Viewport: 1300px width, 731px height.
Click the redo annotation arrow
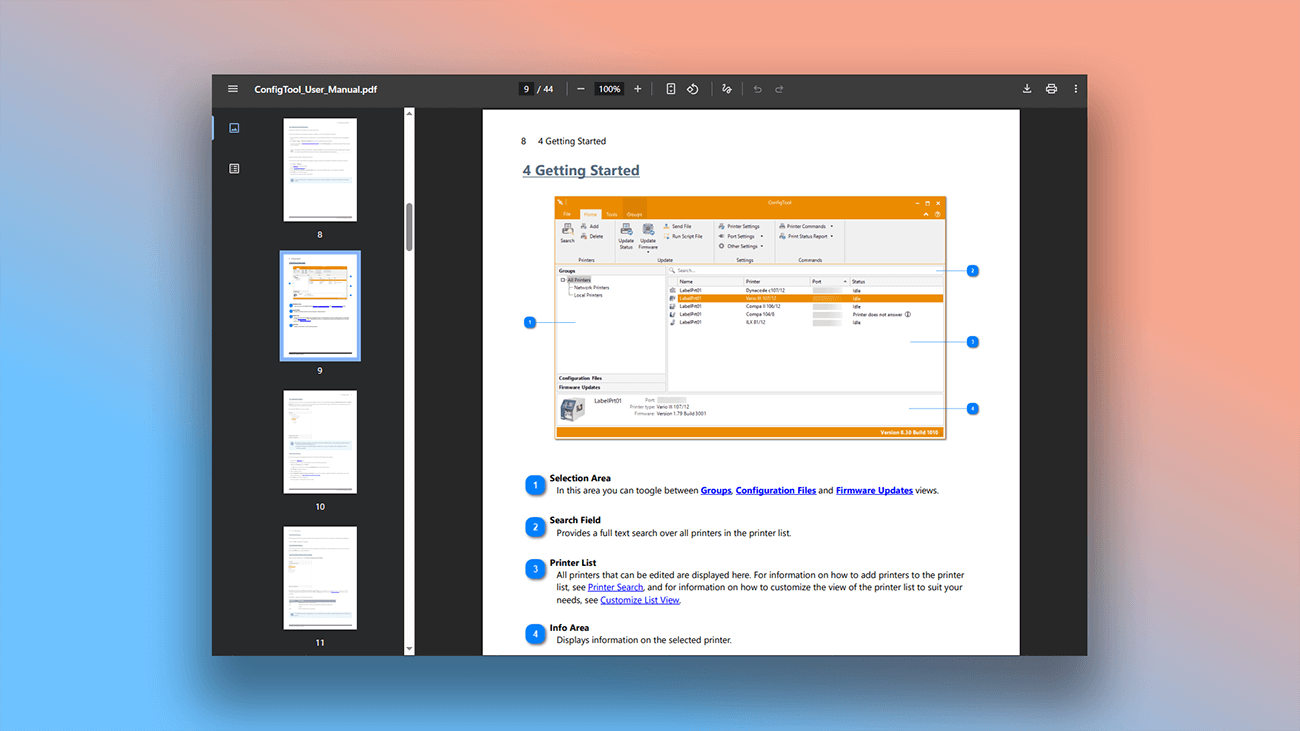(x=779, y=88)
